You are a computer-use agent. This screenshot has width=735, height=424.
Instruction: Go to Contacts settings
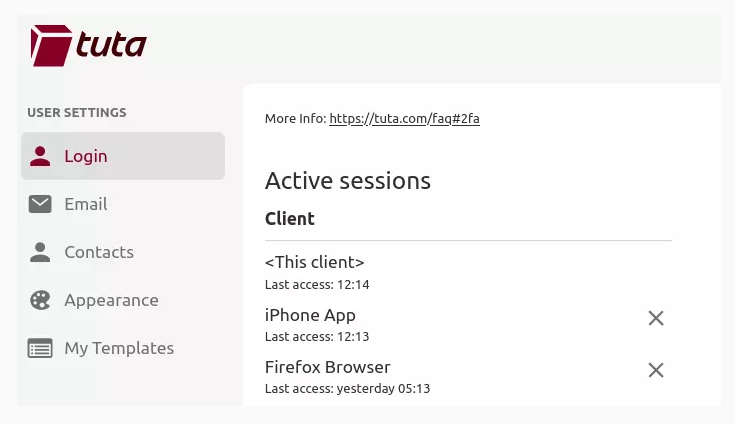pos(99,252)
